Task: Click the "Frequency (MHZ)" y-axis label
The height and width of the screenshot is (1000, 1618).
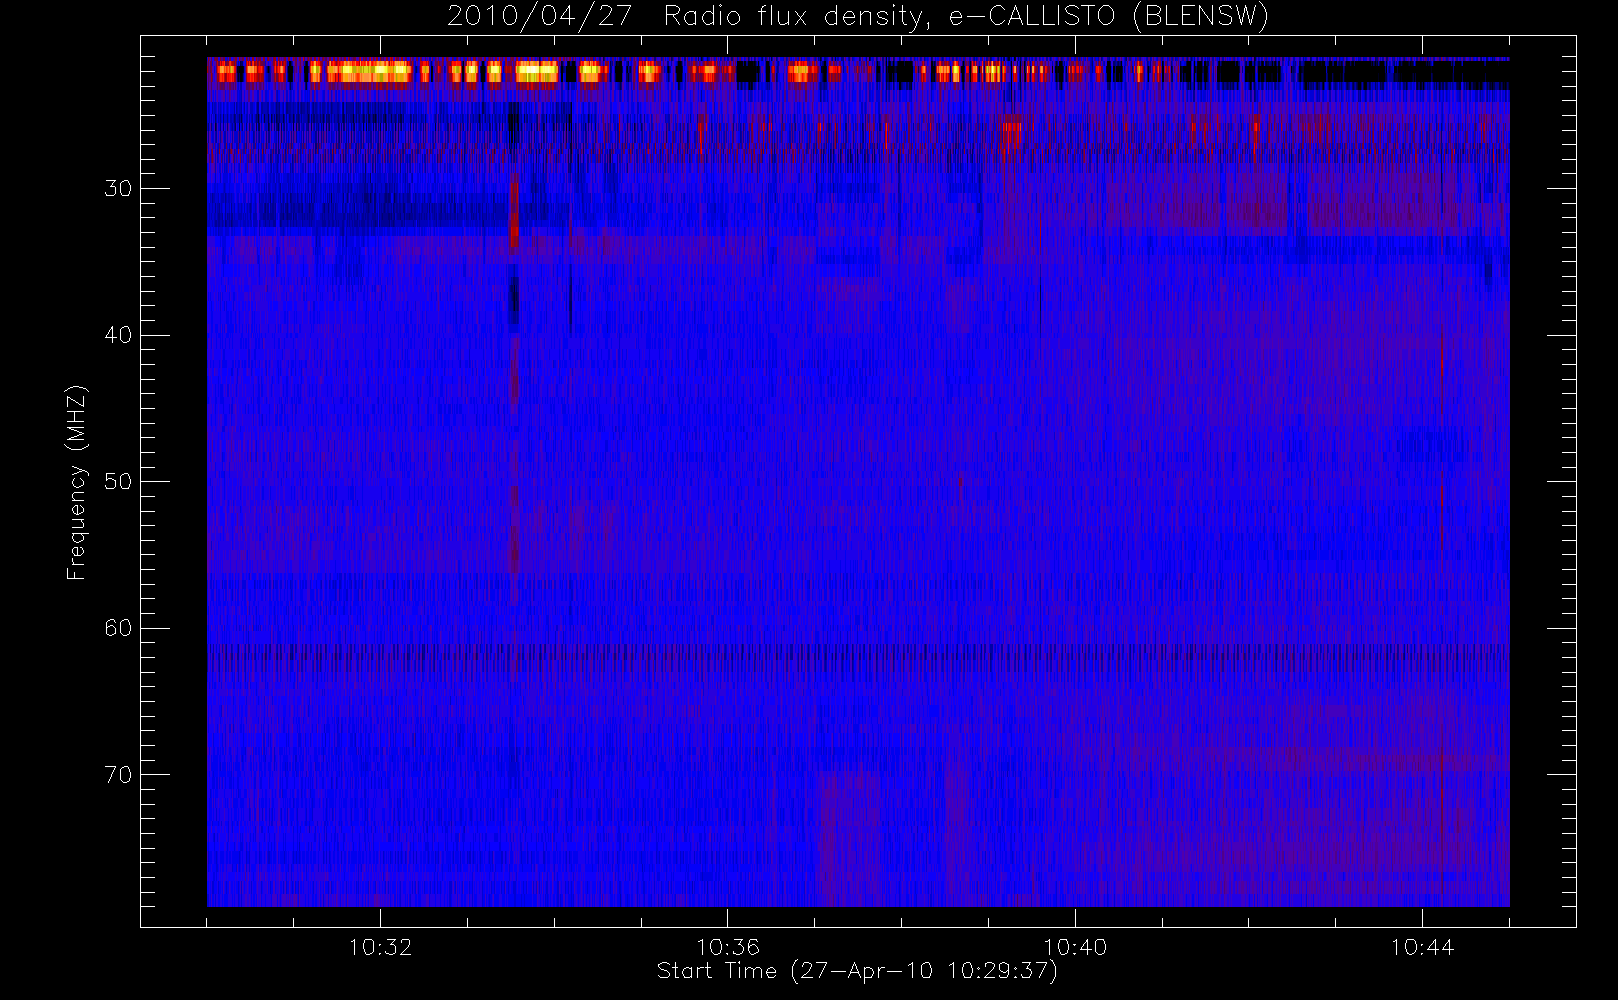Action: (76, 482)
